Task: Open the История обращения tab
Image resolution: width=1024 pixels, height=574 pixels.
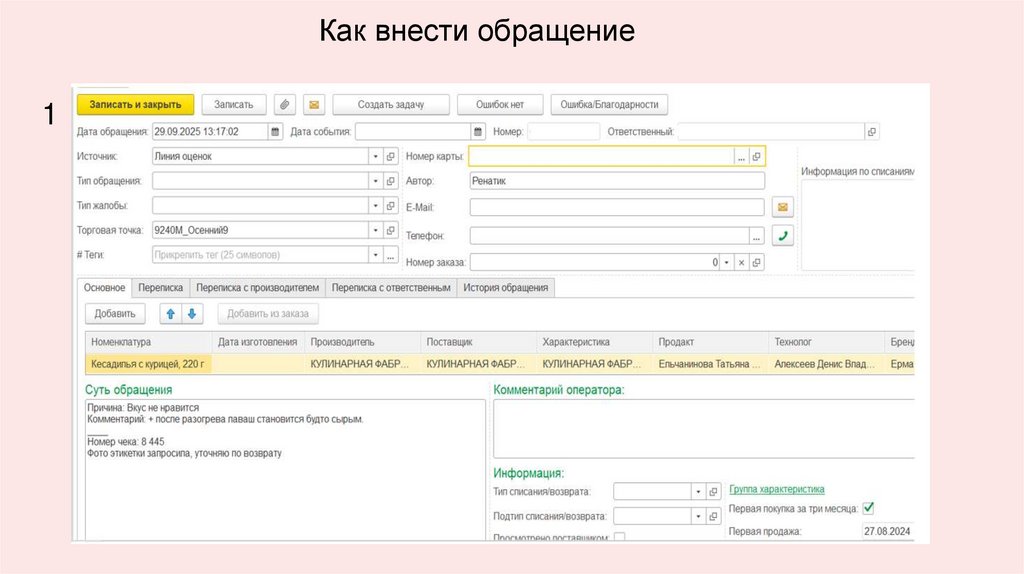Action: [505, 288]
